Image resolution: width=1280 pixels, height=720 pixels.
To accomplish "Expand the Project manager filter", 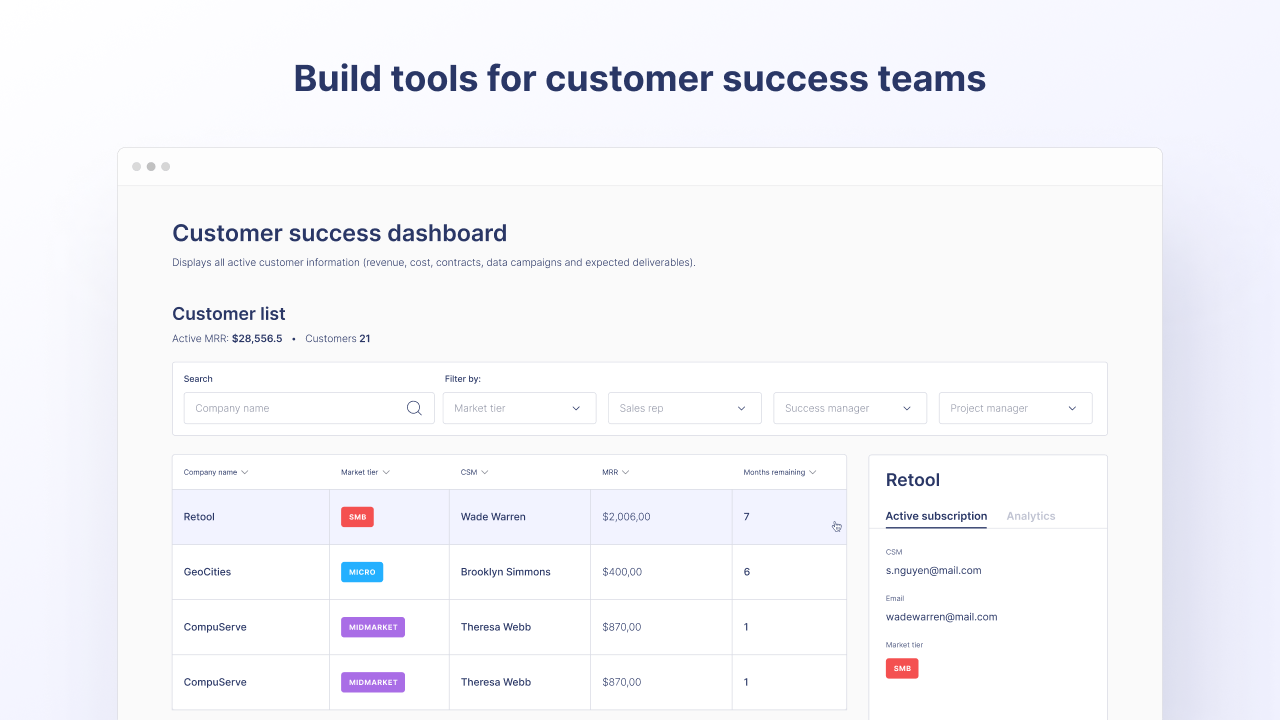I will pos(1015,408).
